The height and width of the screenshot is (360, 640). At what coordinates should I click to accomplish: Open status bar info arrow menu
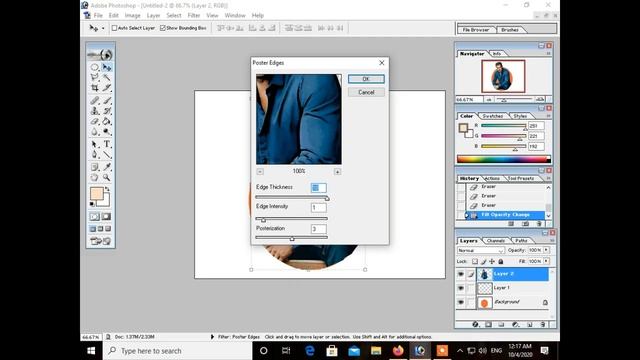[x=212, y=337]
